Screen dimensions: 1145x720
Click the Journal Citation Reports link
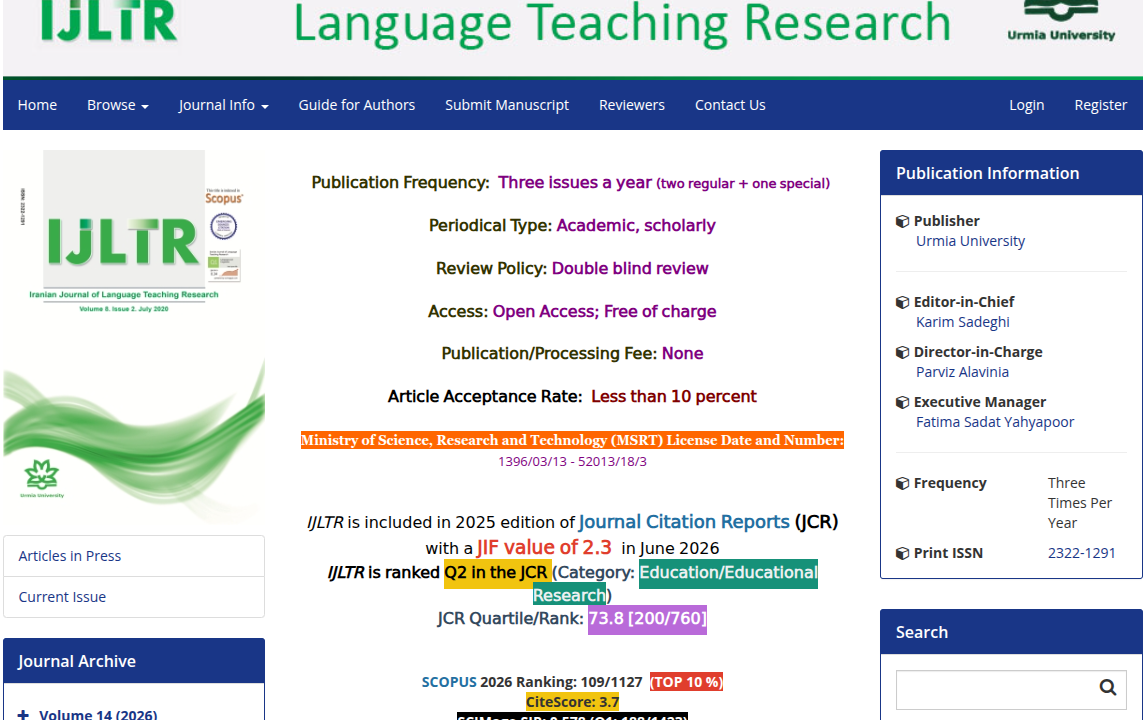684,522
